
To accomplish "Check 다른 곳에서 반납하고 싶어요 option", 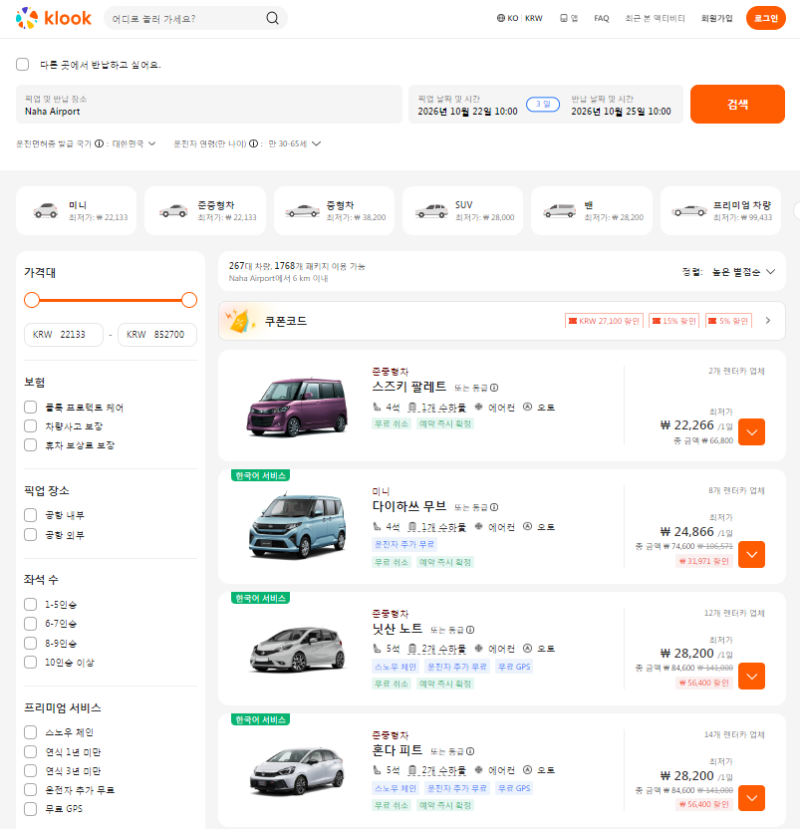I will click(23, 65).
